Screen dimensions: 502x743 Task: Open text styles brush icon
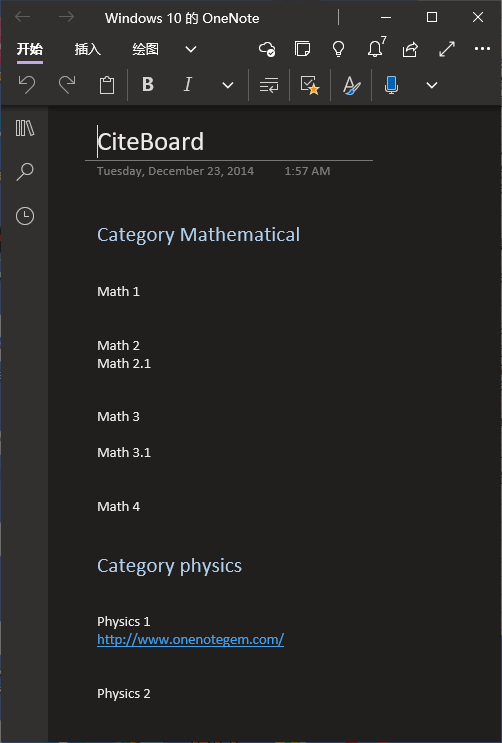pyautogui.click(x=351, y=85)
